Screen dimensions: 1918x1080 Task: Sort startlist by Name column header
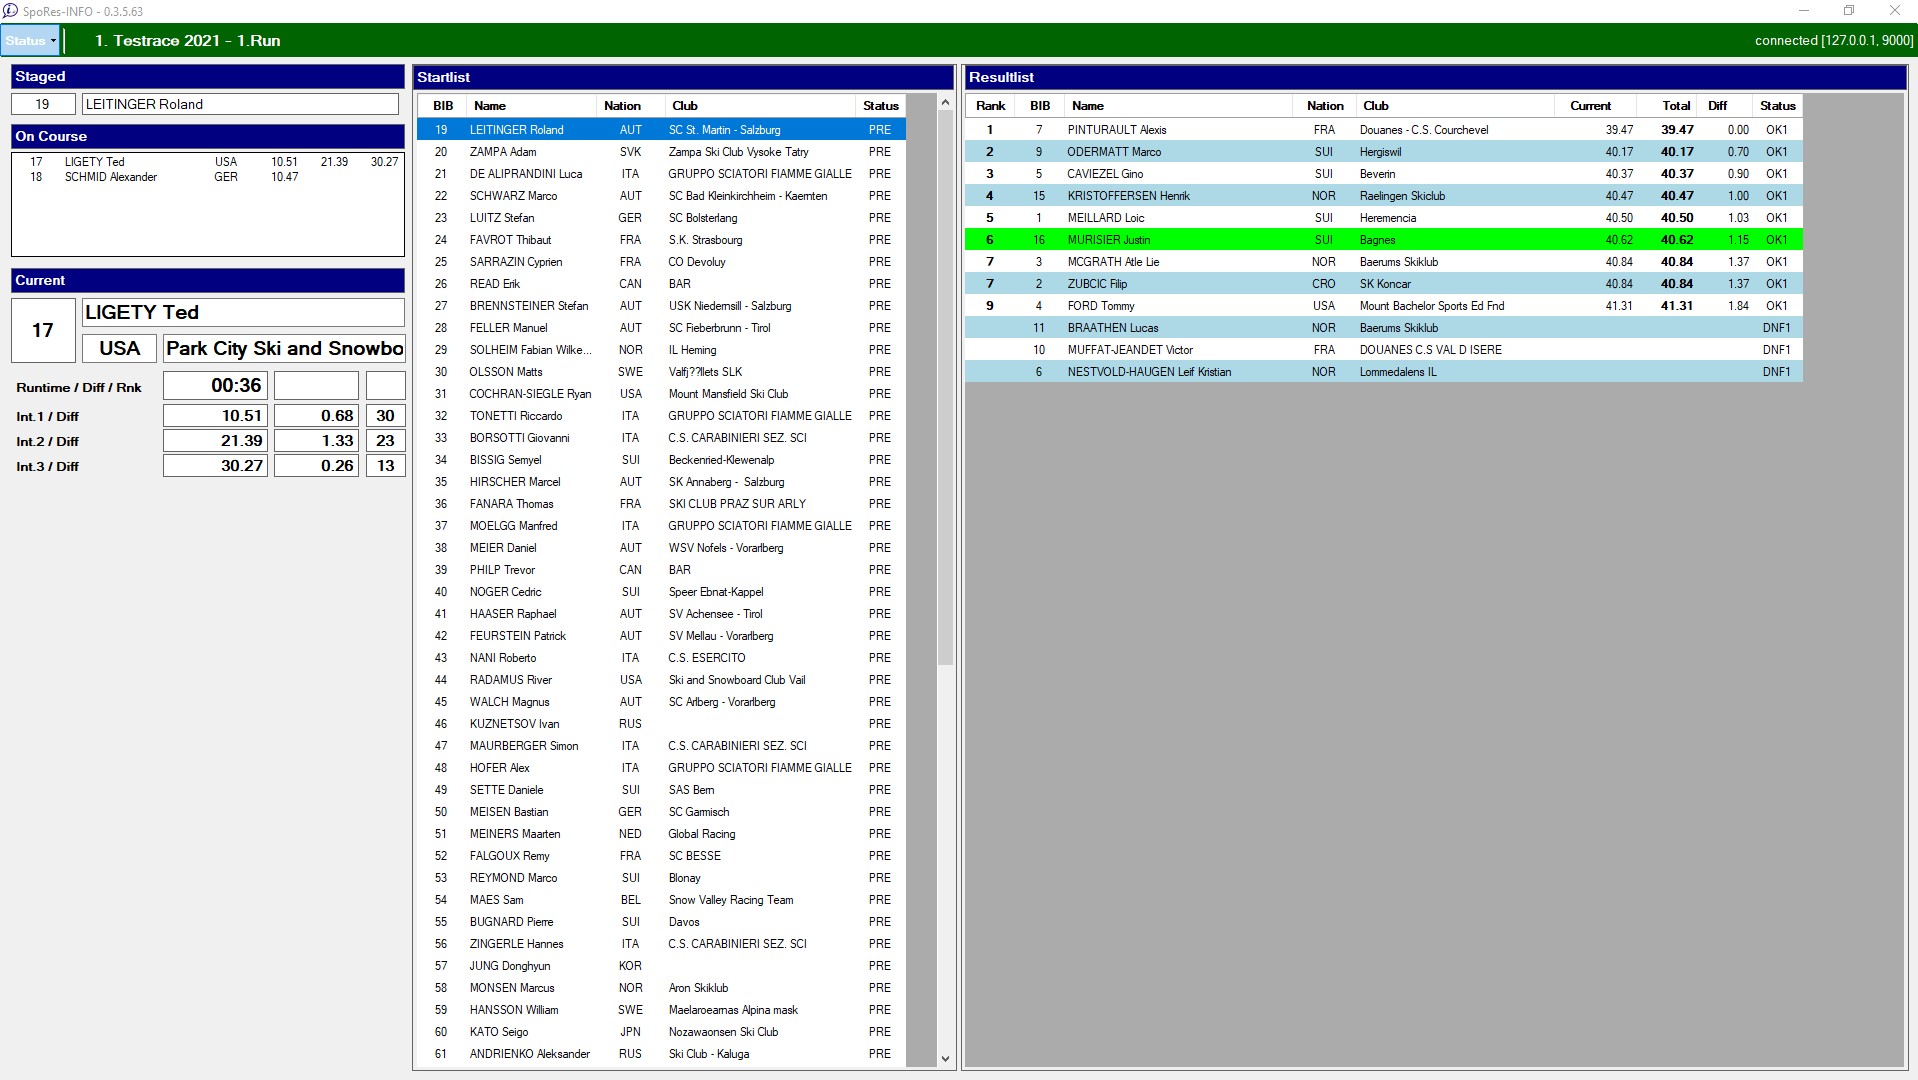click(x=532, y=106)
